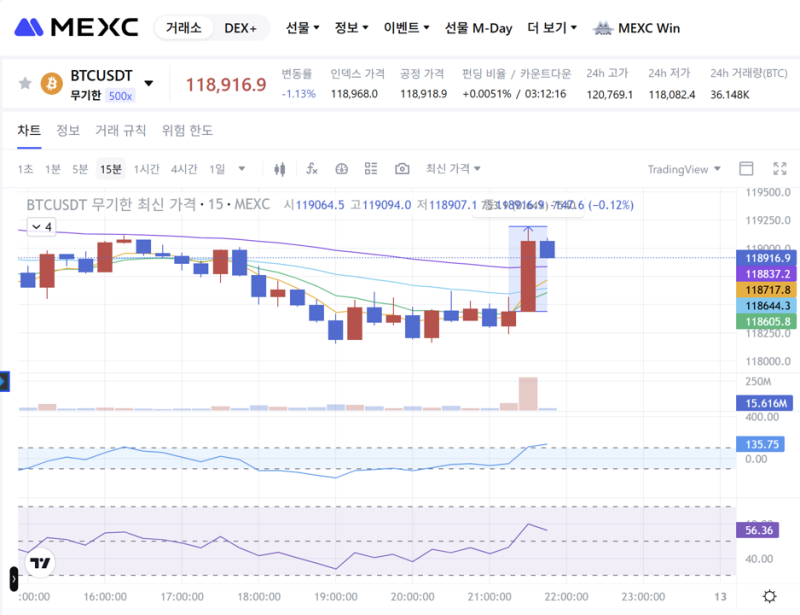Open the BTCUSDT pair selector dropdown
Screen dimensions: 800x615
coord(148,83)
